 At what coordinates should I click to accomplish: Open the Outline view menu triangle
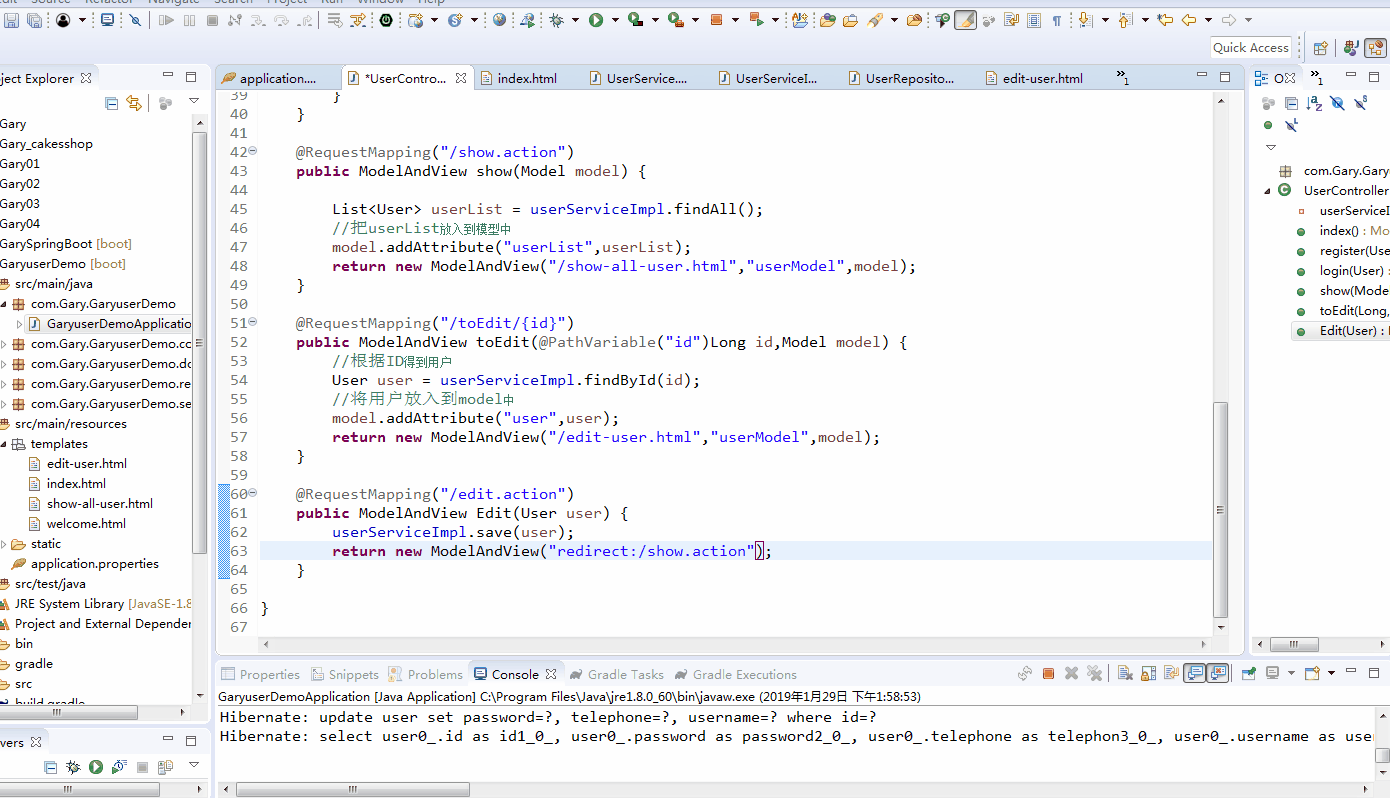click(x=1271, y=147)
